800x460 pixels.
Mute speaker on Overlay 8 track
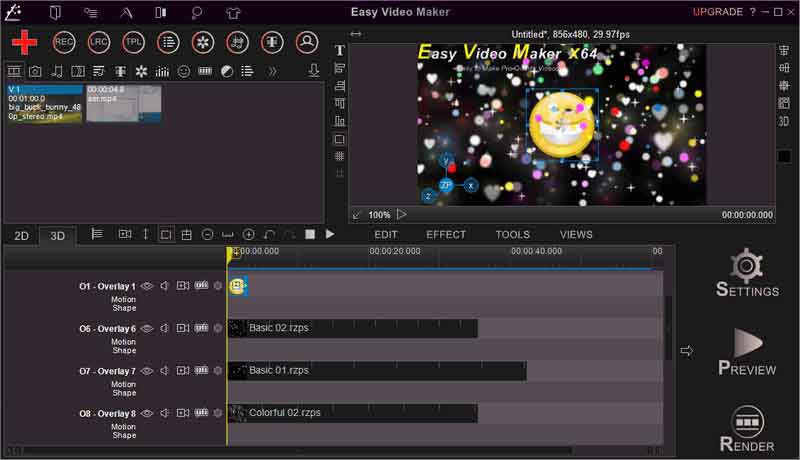point(164,413)
